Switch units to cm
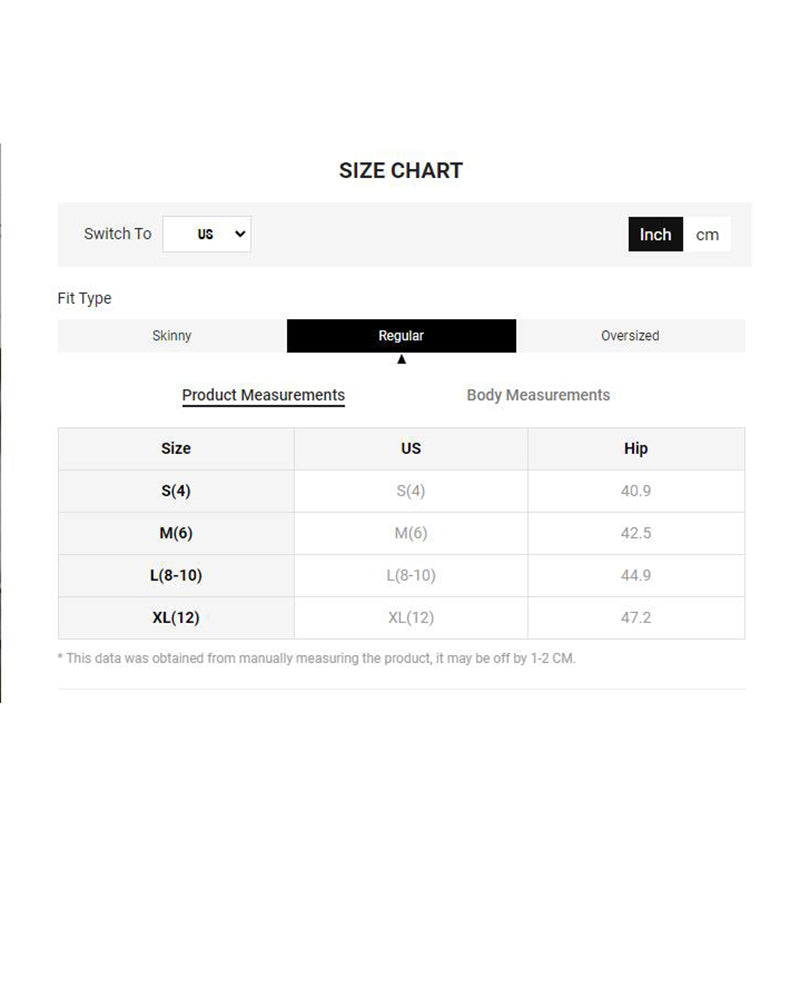This screenshot has height=1000, width=800. tap(707, 234)
